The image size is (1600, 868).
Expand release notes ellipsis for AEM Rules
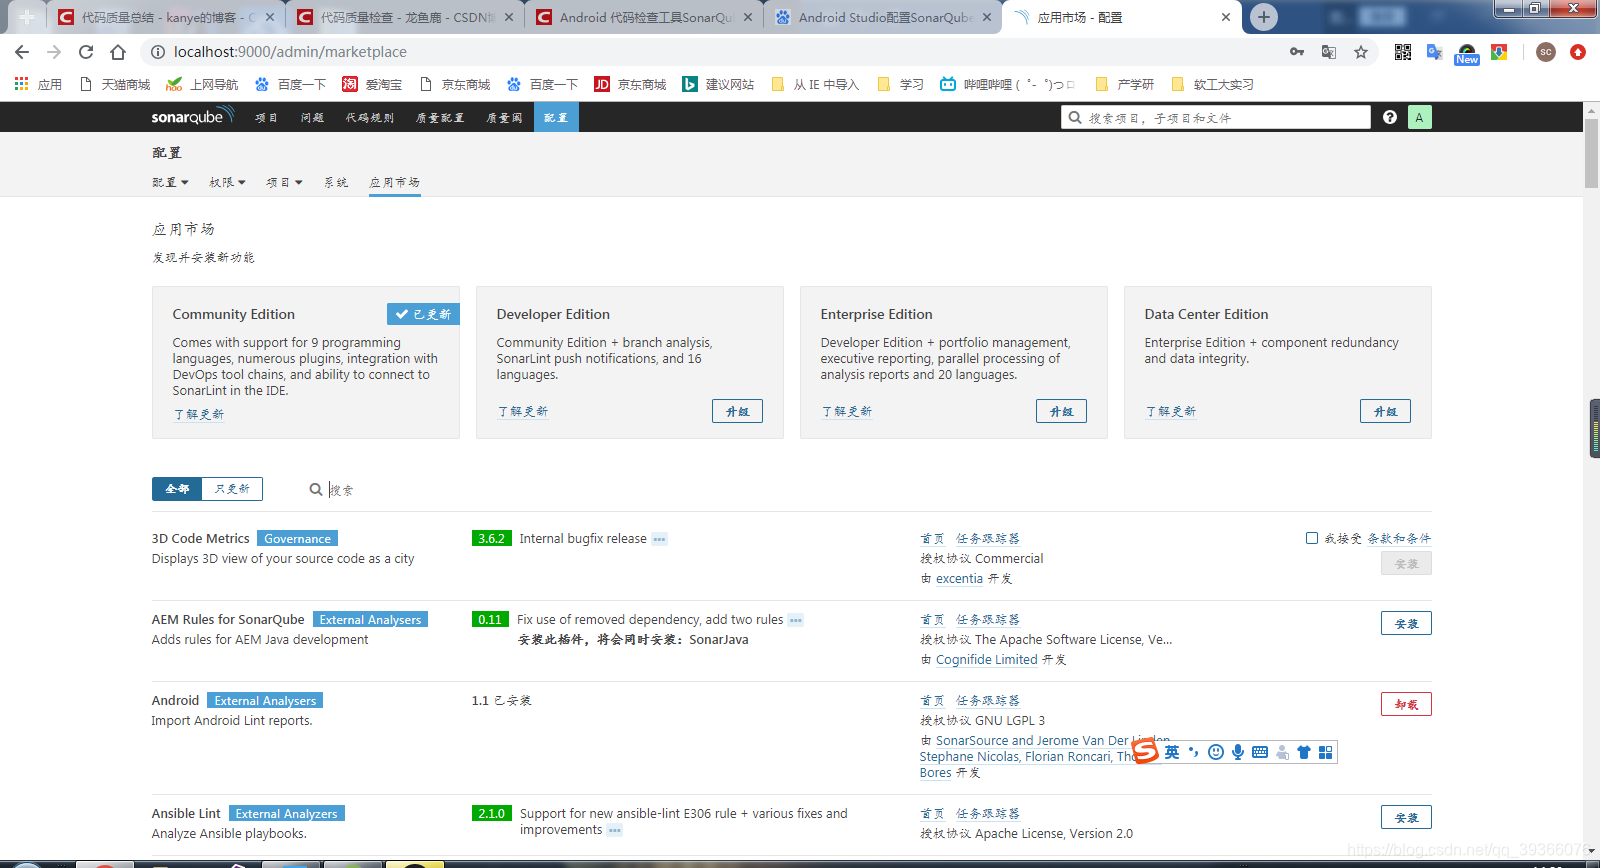795,620
